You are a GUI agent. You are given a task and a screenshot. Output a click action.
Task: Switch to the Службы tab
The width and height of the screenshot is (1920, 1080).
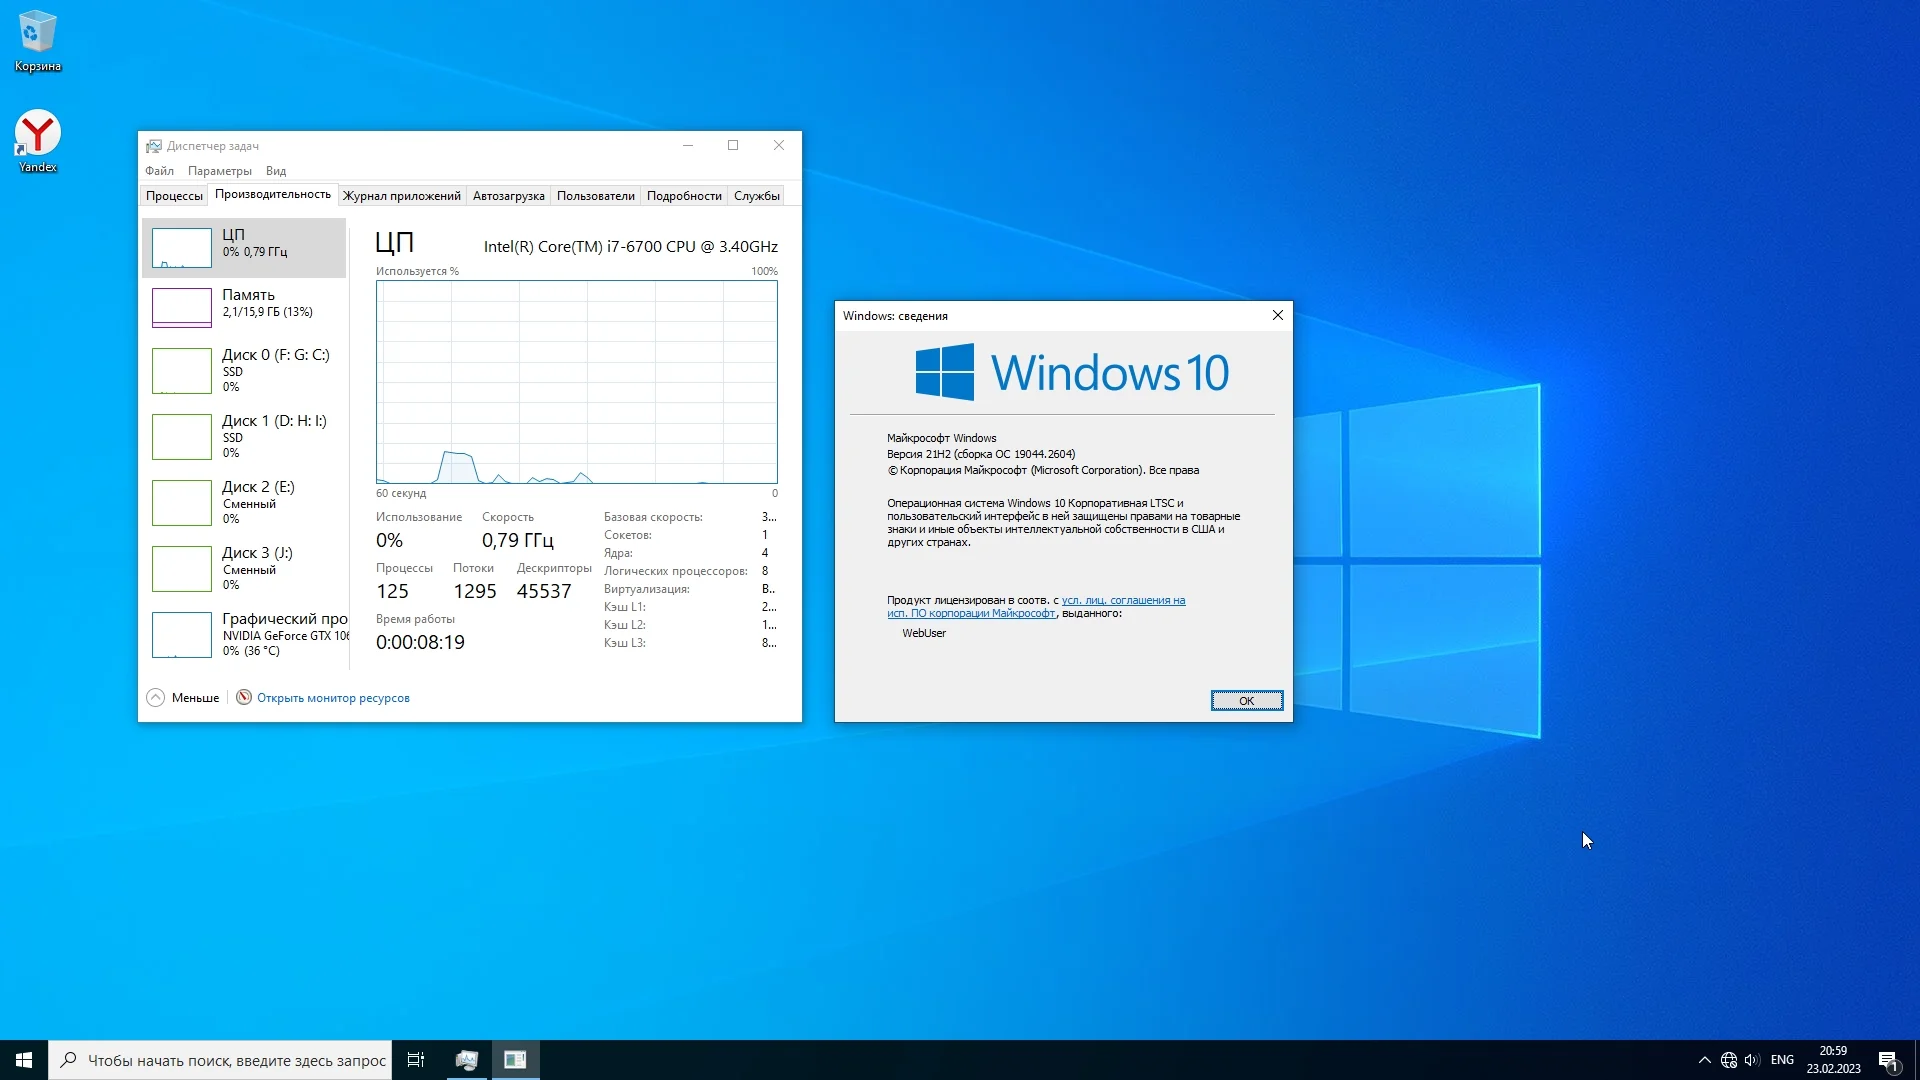756,196
